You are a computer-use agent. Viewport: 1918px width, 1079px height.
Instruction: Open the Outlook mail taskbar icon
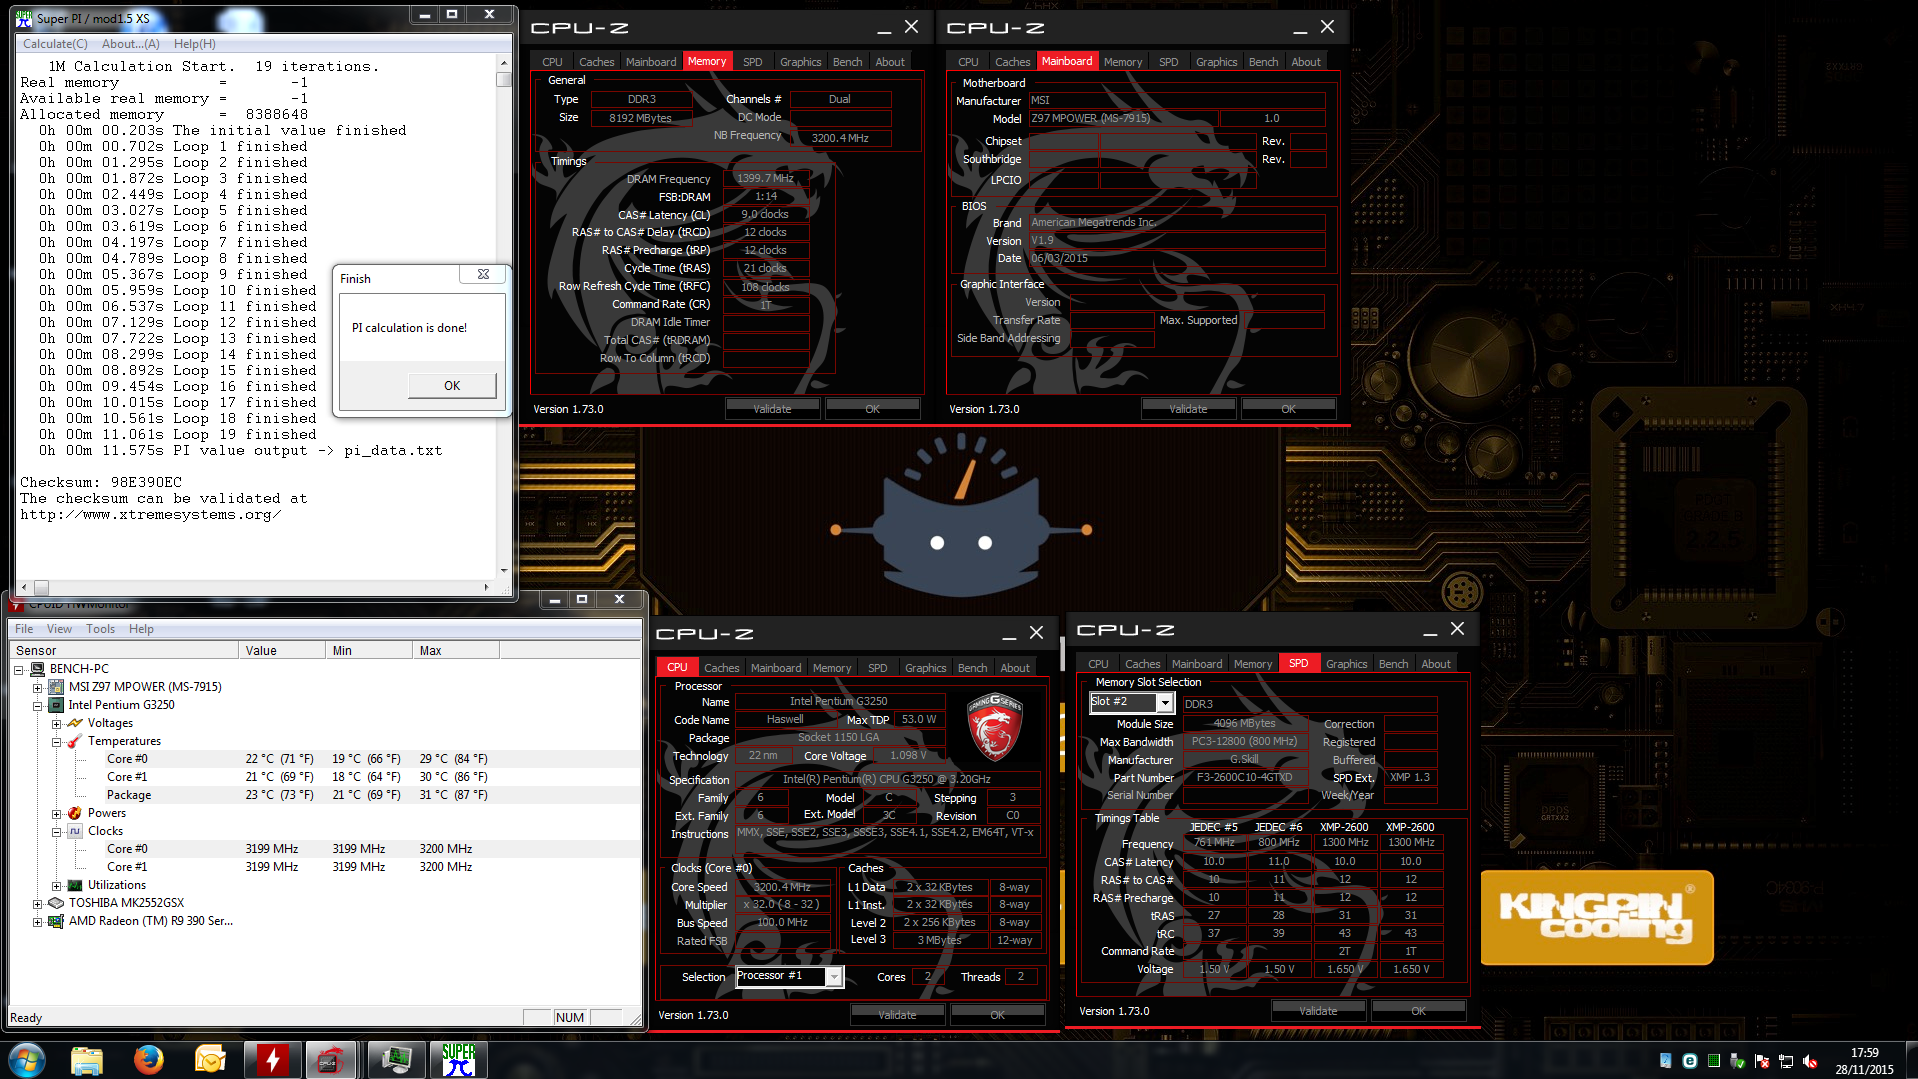[210, 1059]
